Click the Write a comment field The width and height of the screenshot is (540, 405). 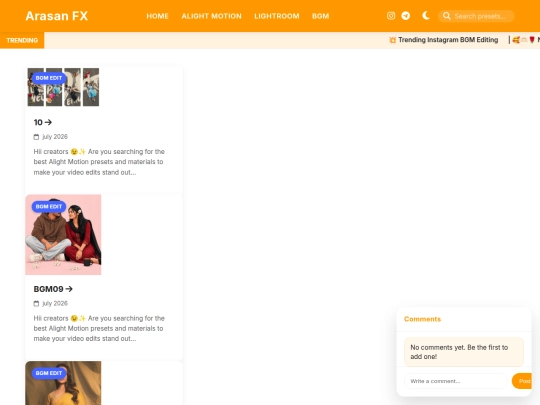455,381
